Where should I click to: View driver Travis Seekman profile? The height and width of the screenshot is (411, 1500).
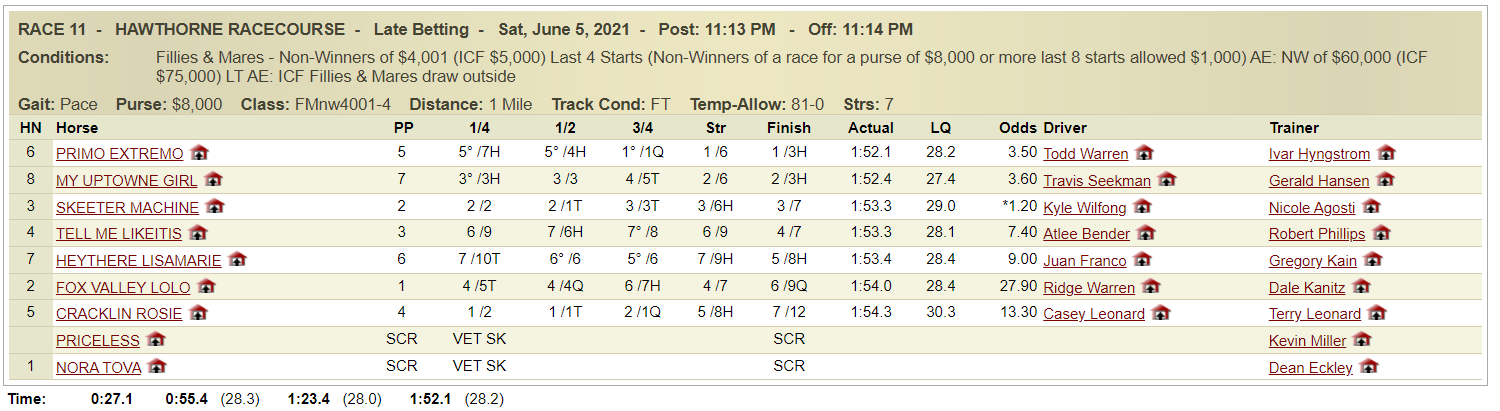(x=1097, y=181)
